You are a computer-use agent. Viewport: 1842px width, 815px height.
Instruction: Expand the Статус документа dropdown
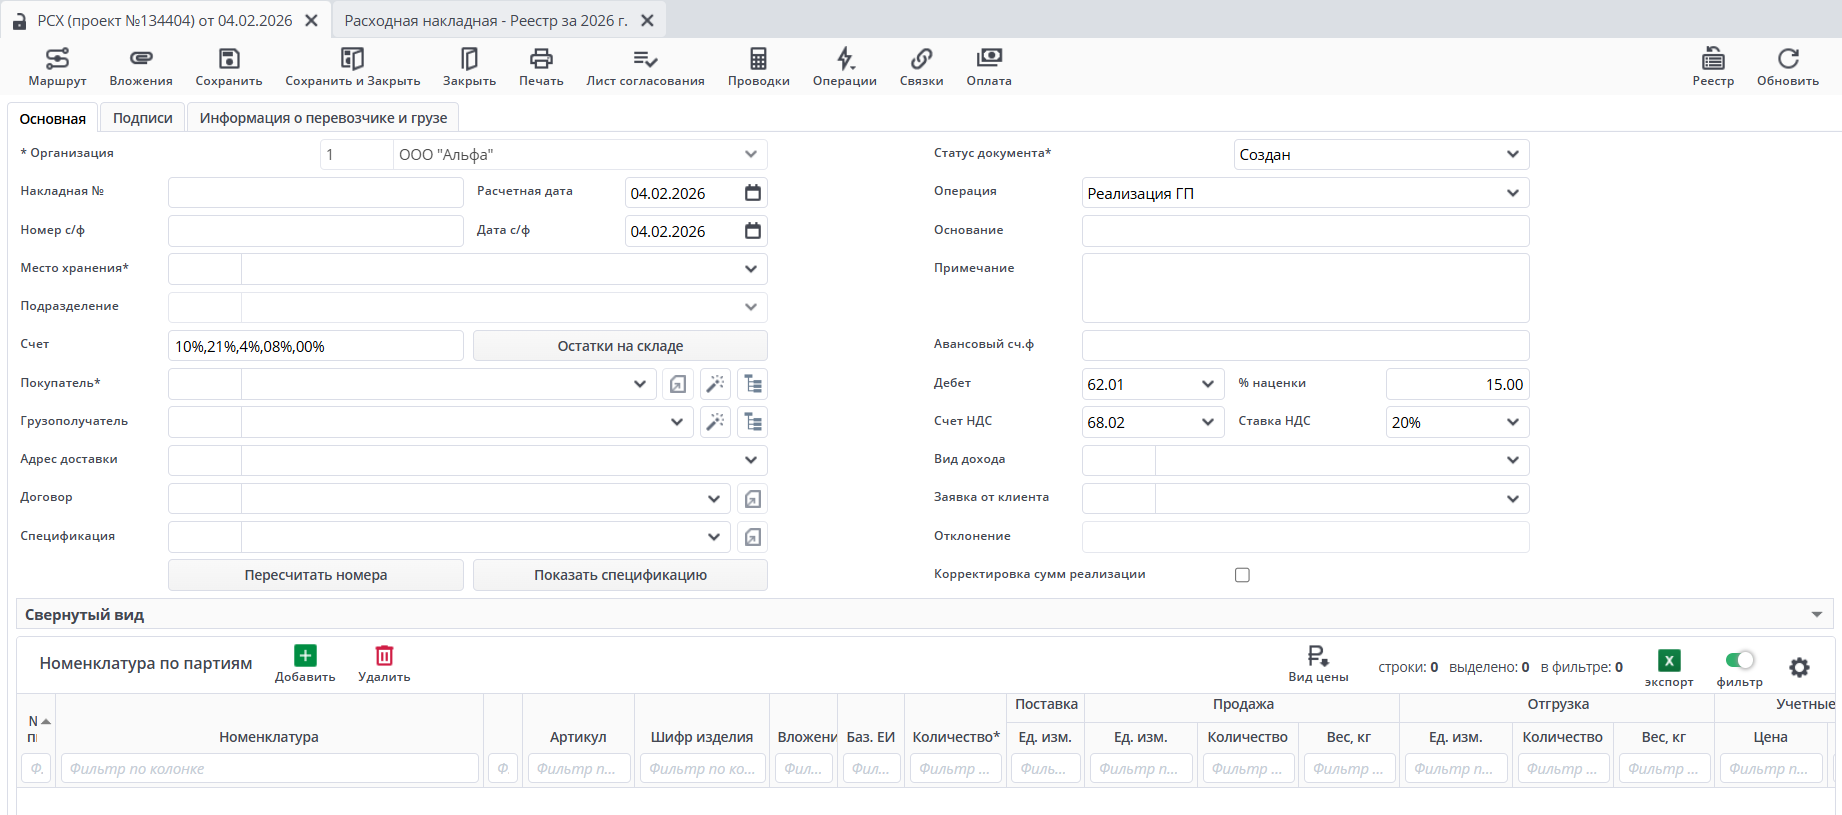(1512, 155)
